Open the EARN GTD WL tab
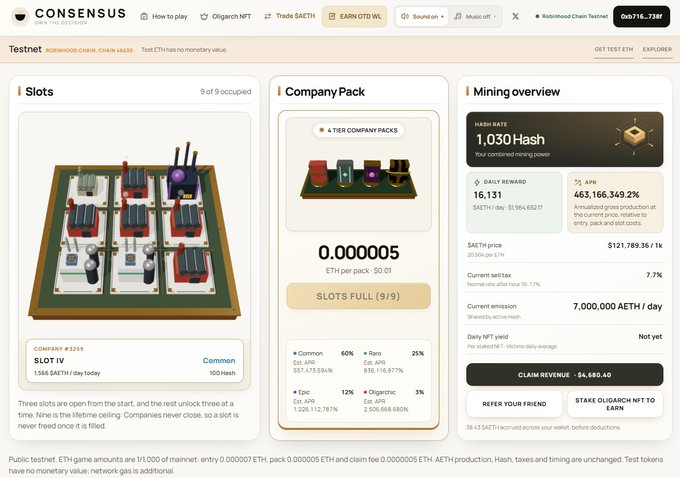680x478 pixels. pos(354,16)
